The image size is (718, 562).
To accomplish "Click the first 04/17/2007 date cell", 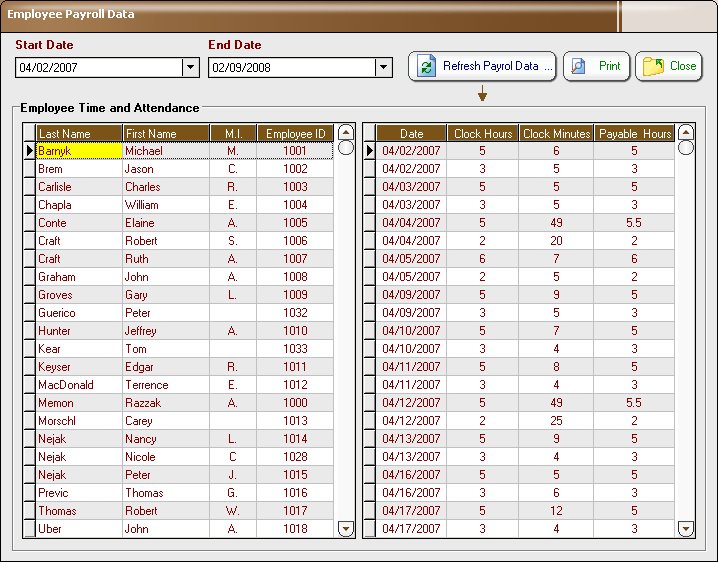I will (x=411, y=511).
